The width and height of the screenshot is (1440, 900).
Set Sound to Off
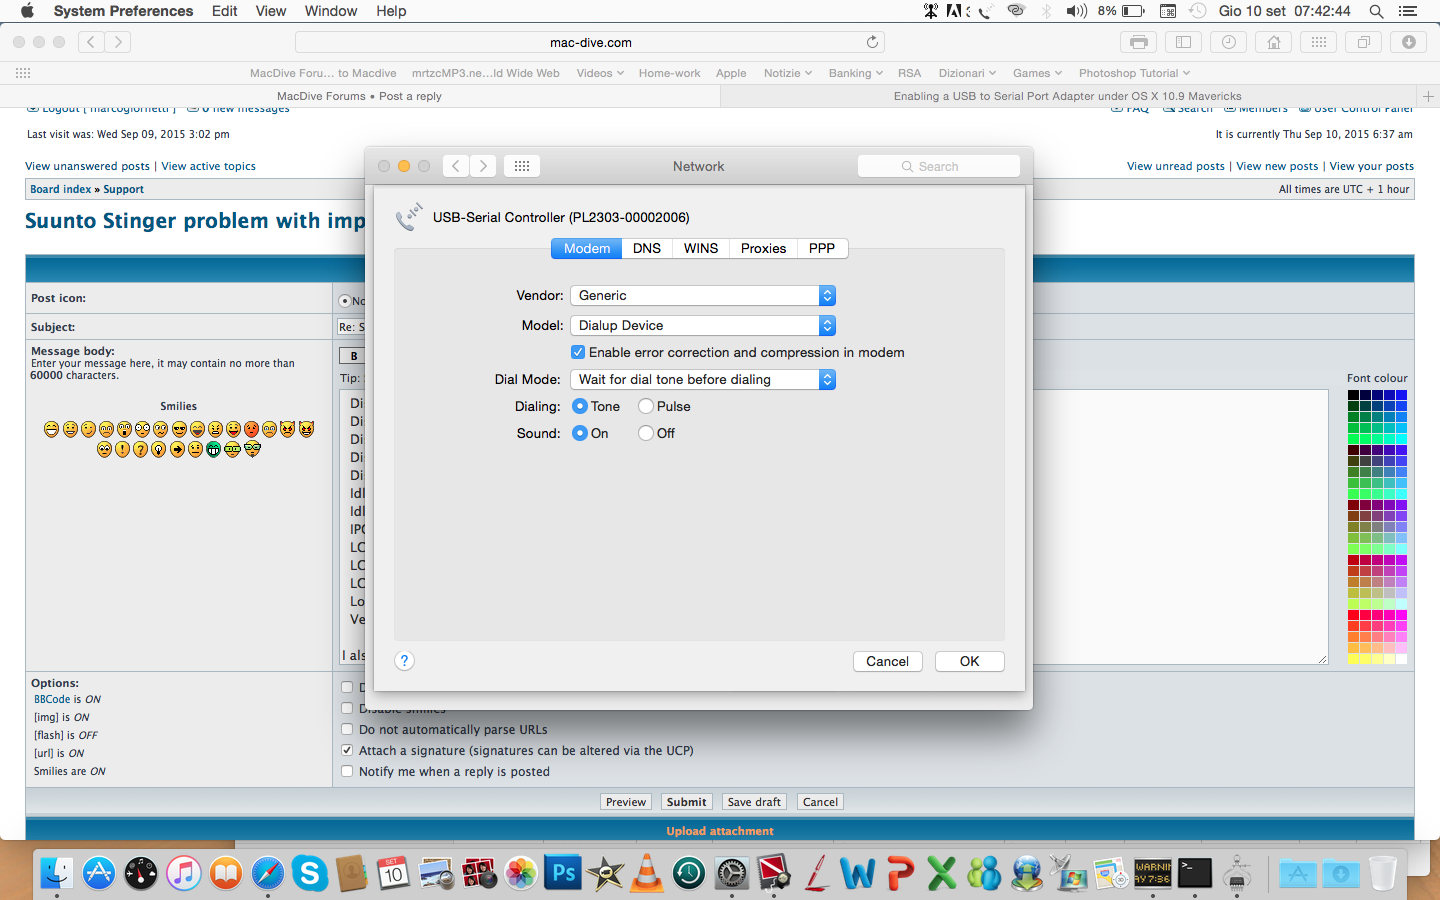[x=646, y=433]
